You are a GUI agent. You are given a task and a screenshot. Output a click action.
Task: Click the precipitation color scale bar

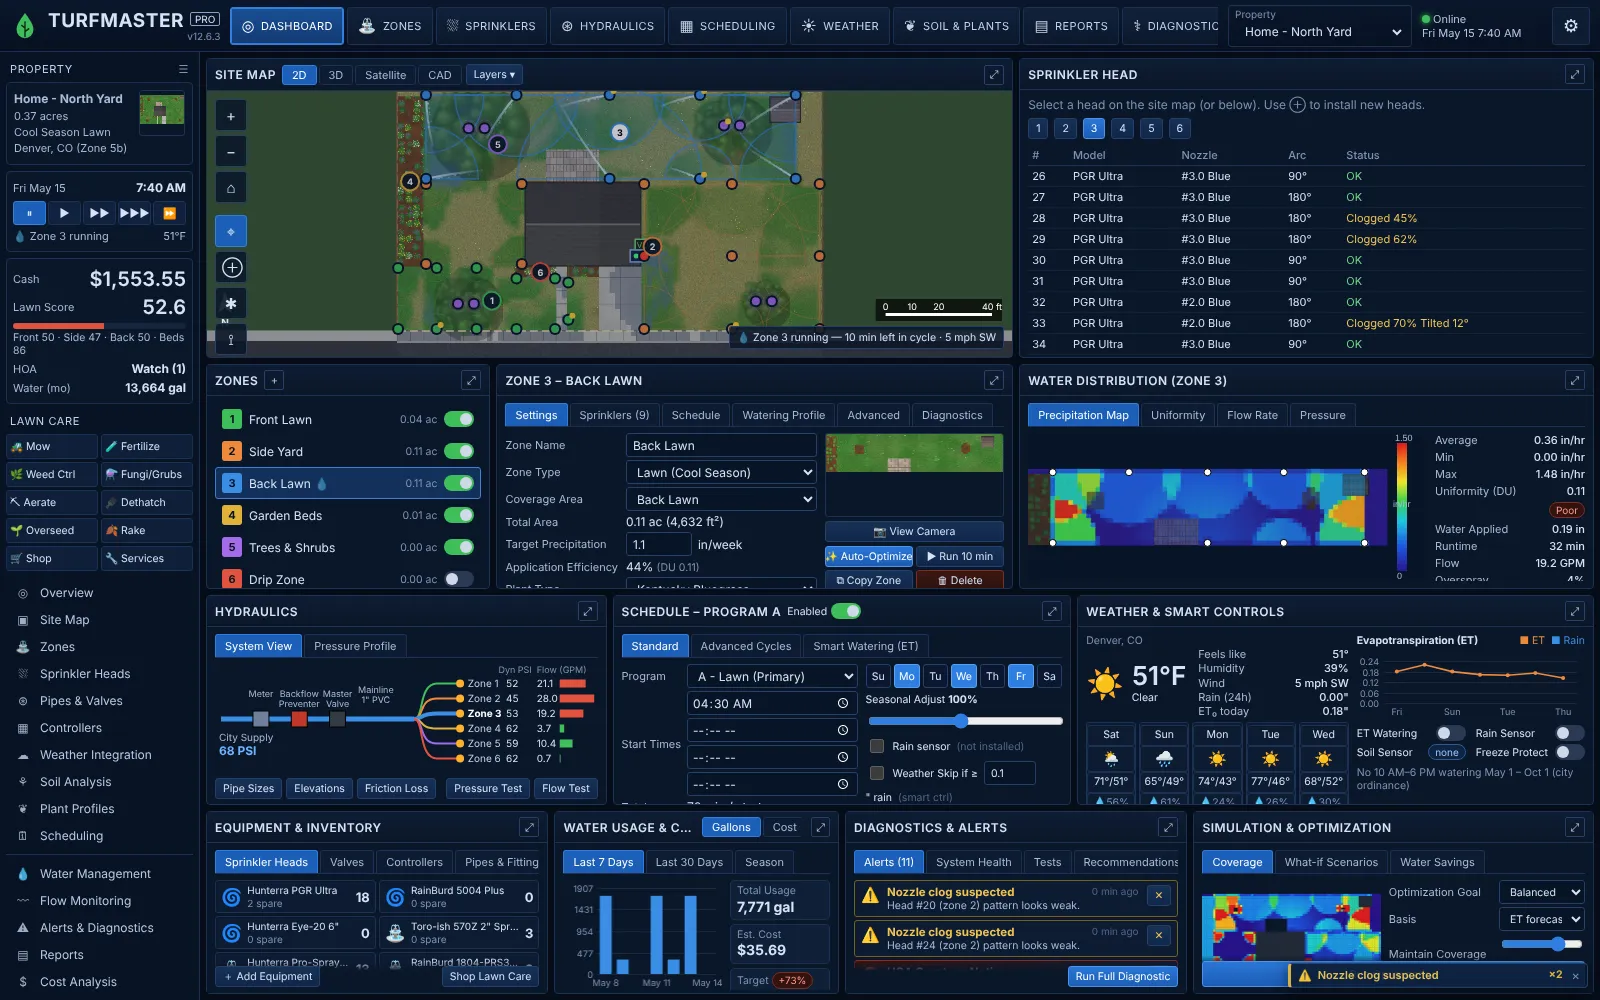[1403, 505]
